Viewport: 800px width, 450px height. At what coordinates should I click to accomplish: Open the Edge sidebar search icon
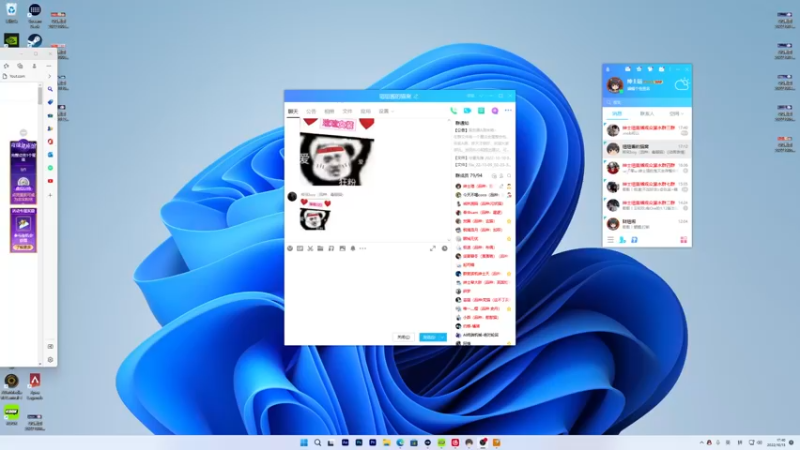click(50, 89)
